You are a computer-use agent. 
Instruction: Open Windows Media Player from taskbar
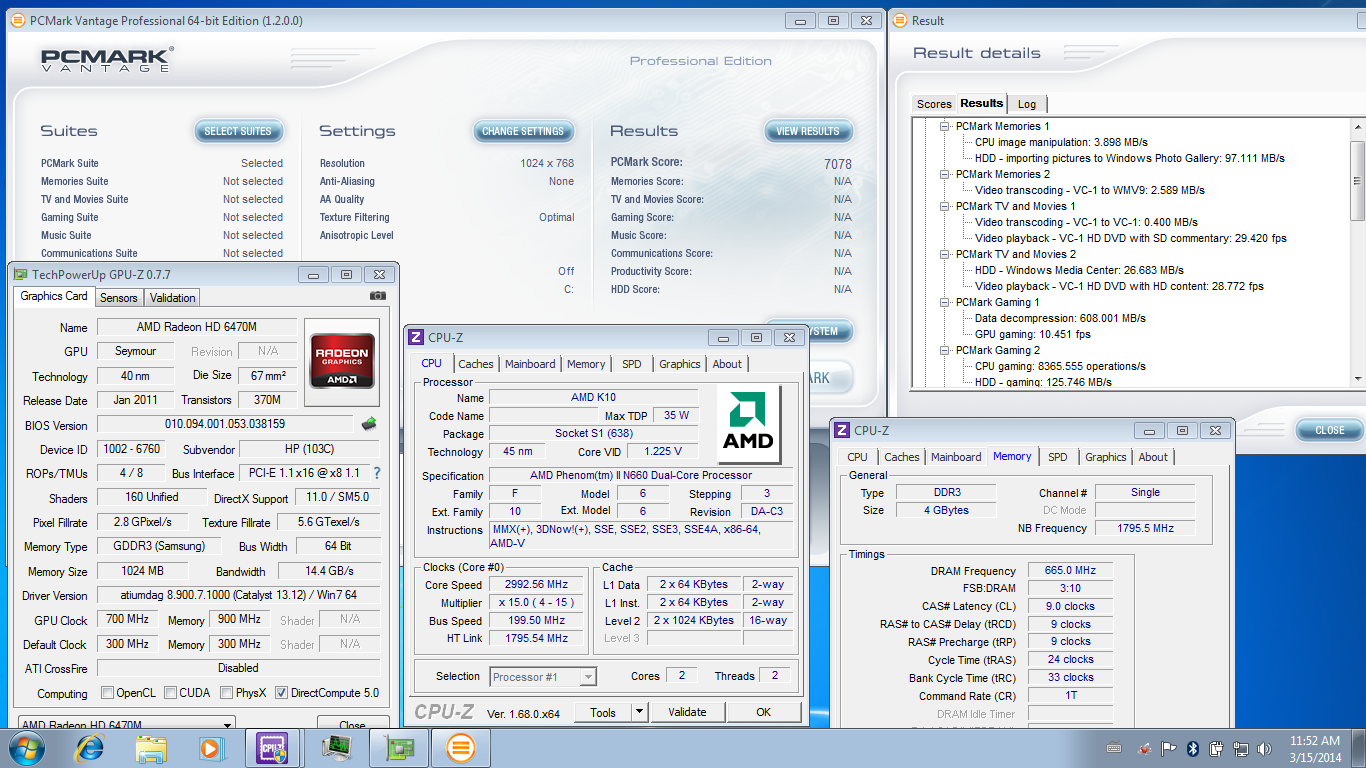[210, 747]
